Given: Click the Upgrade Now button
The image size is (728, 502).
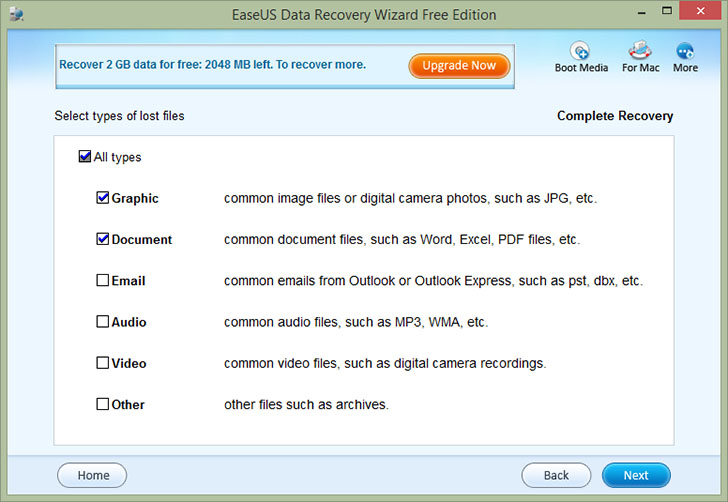Looking at the screenshot, I should point(459,65).
